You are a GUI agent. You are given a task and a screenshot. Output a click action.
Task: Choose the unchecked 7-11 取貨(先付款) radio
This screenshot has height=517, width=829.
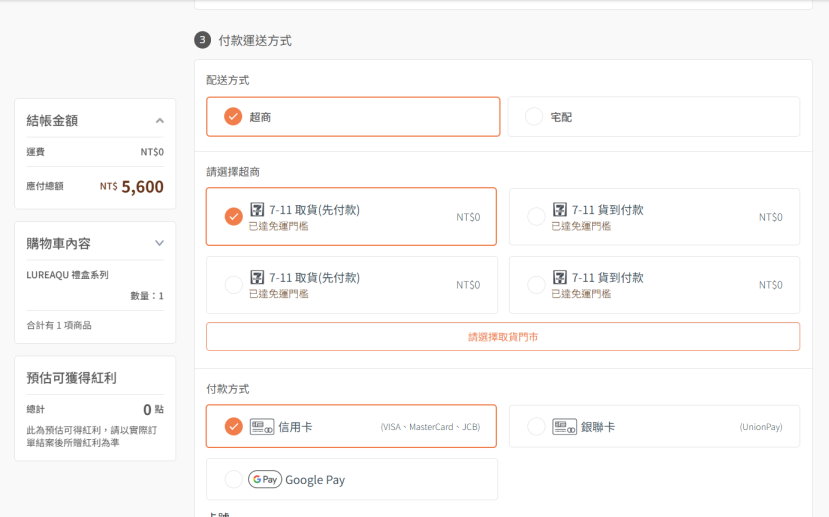click(233, 284)
